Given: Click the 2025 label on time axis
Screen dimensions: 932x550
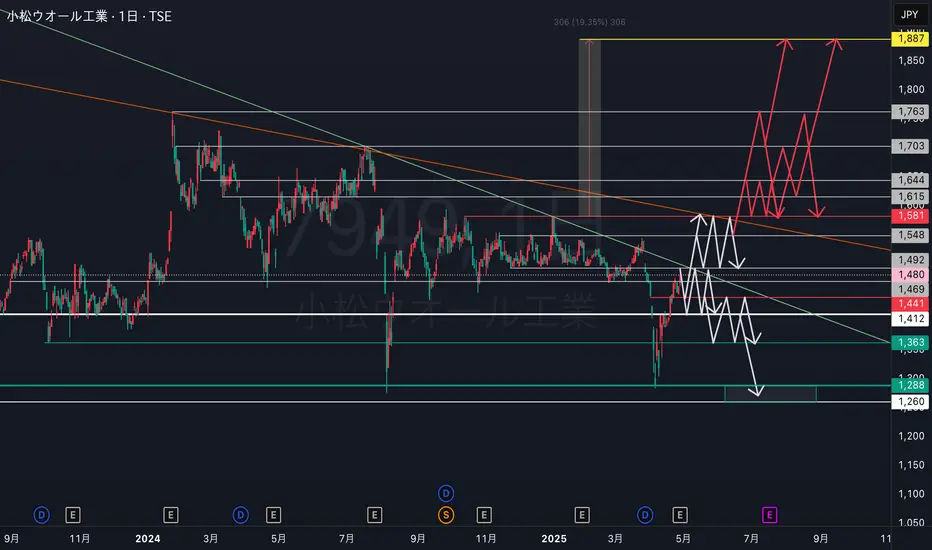Looking at the screenshot, I should [x=554, y=539].
